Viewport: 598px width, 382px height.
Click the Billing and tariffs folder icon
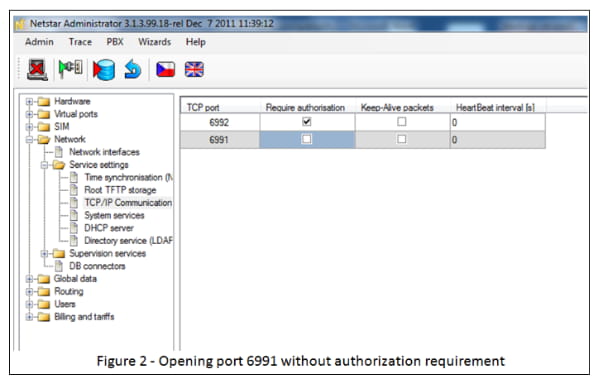click(x=44, y=316)
